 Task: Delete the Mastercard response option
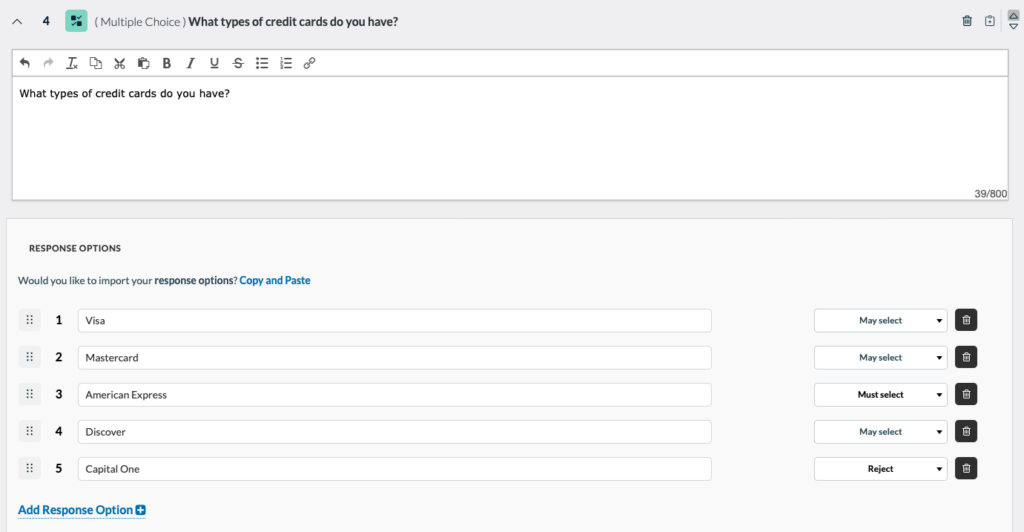point(966,357)
